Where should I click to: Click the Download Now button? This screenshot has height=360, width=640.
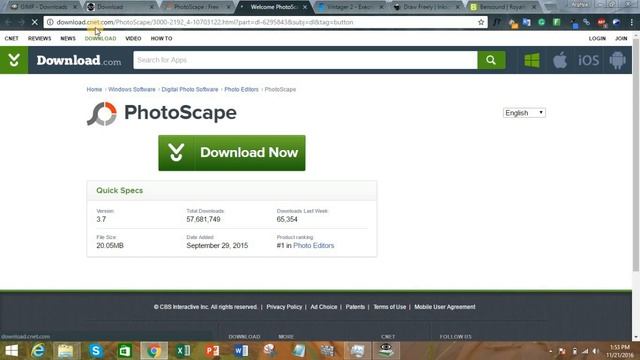232,153
